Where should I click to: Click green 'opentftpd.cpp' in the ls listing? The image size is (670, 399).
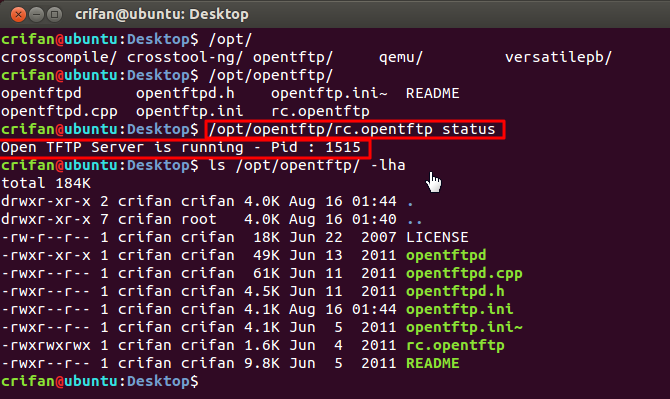click(x=464, y=273)
